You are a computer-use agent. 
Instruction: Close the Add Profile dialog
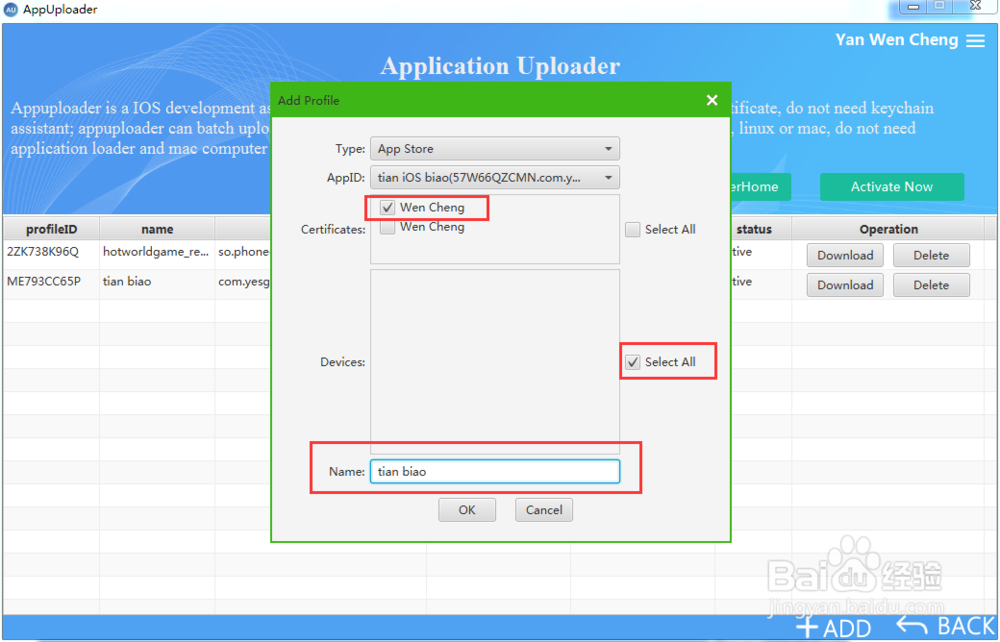712,100
